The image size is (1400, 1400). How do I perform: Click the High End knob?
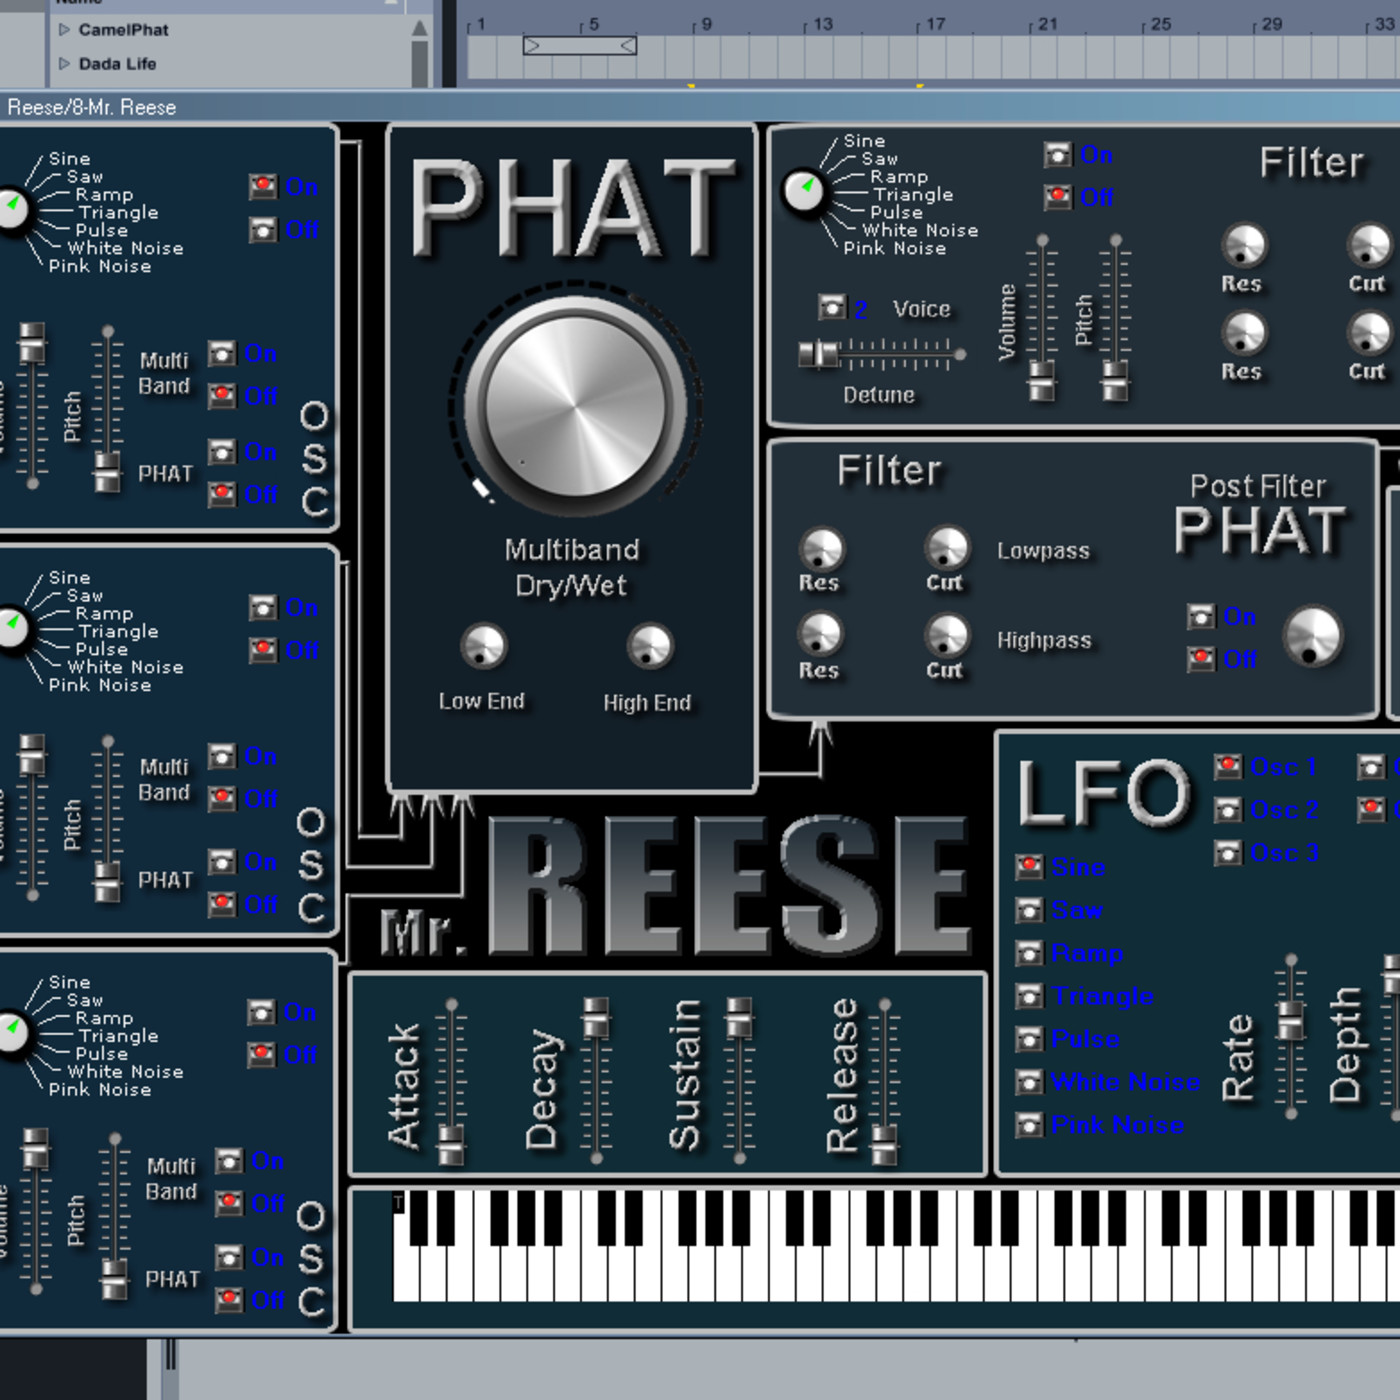pos(649,646)
